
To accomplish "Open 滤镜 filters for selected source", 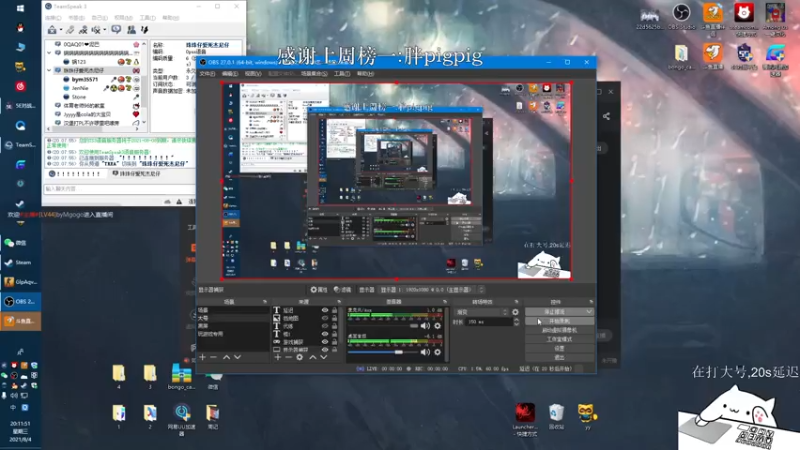I will 342,289.
